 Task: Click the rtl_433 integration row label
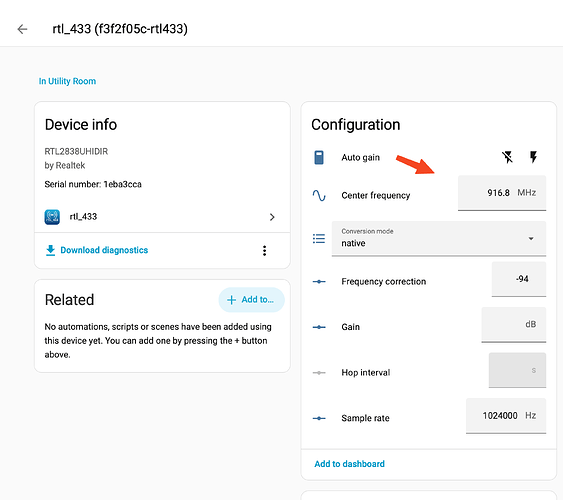click(x=83, y=216)
